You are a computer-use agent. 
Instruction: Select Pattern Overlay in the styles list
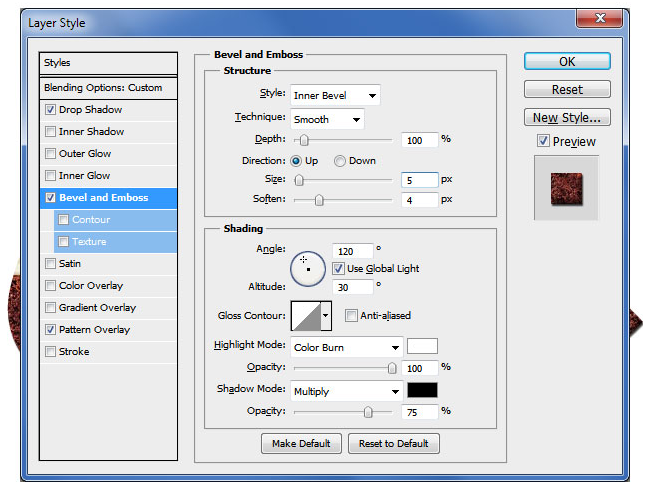(x=94, y=330)
